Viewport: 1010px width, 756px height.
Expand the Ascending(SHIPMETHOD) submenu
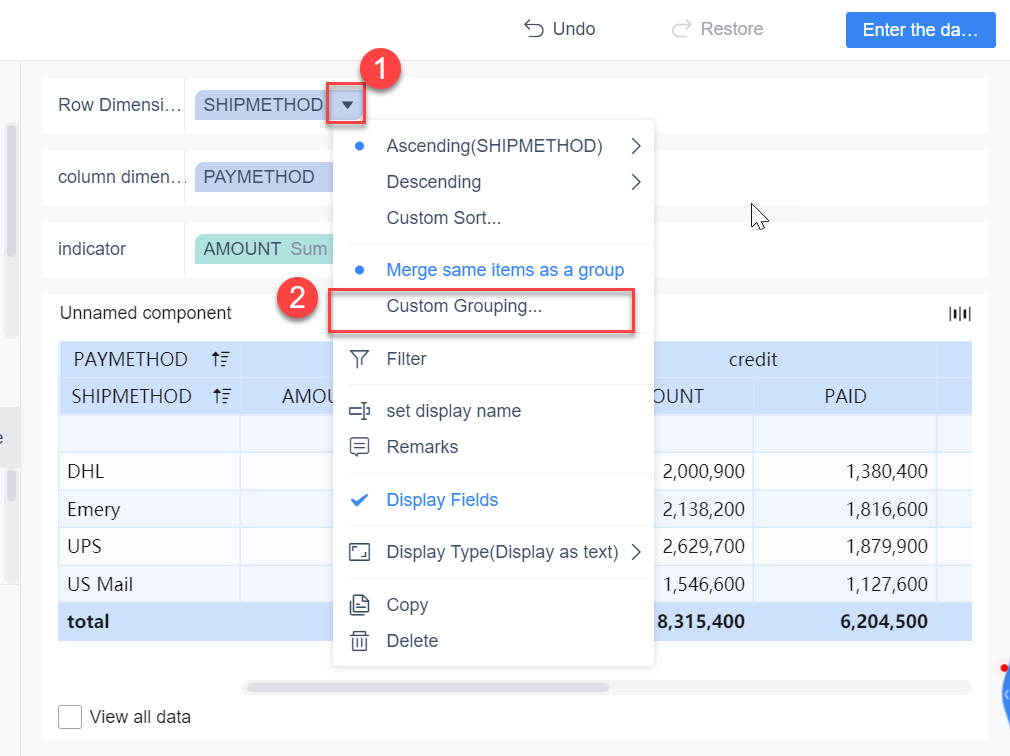click(x=635, y=146)
